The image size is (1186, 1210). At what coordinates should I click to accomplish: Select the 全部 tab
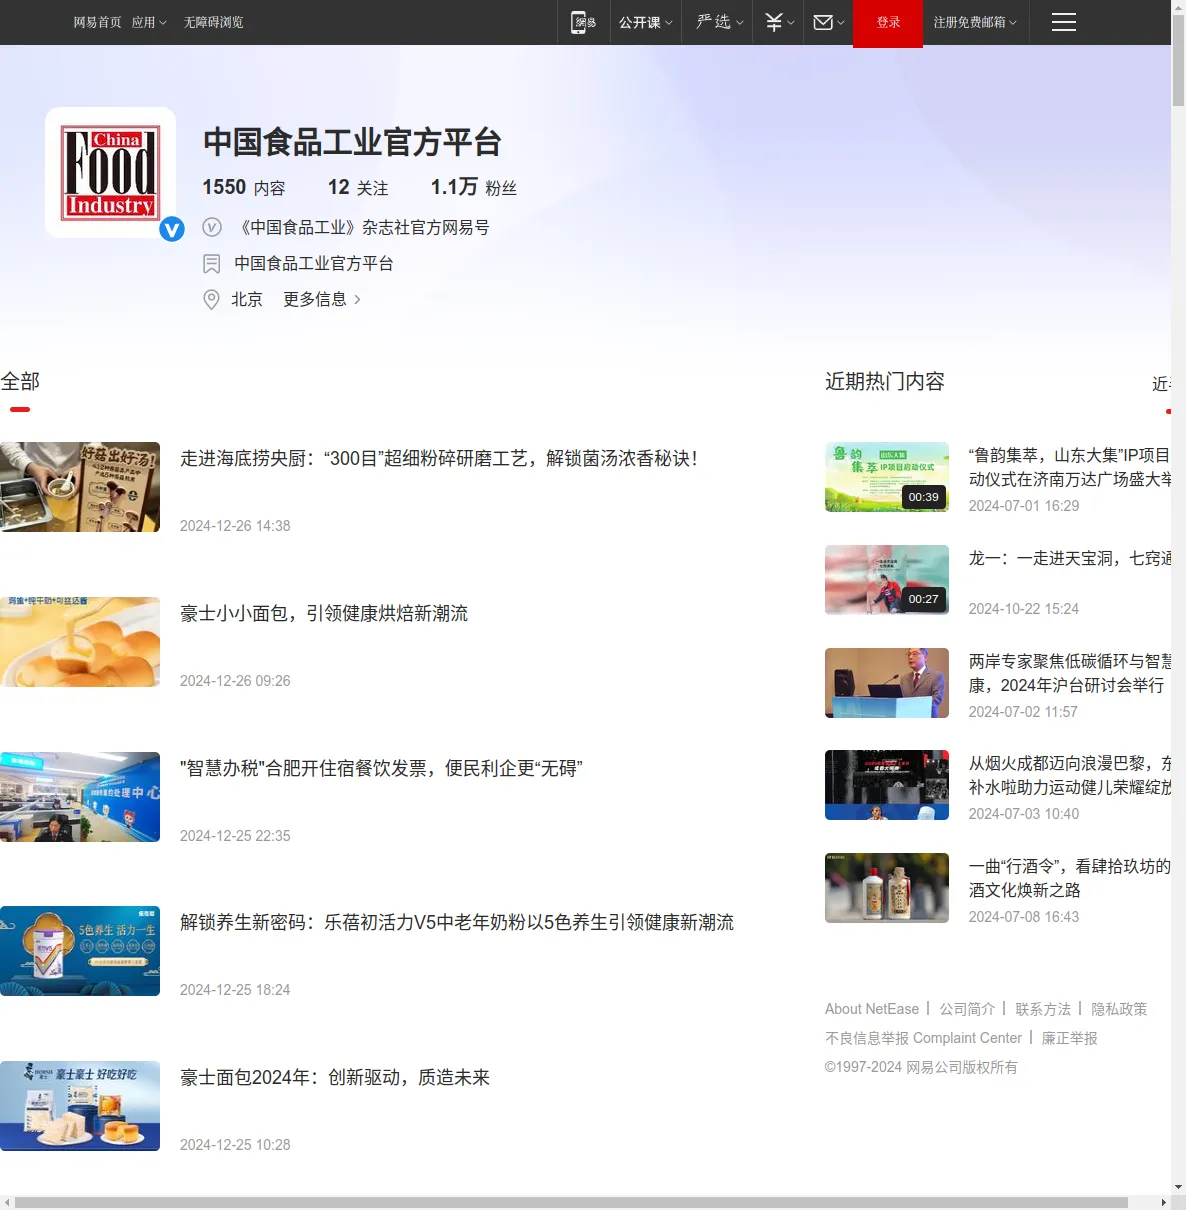[x=20, y=381]
